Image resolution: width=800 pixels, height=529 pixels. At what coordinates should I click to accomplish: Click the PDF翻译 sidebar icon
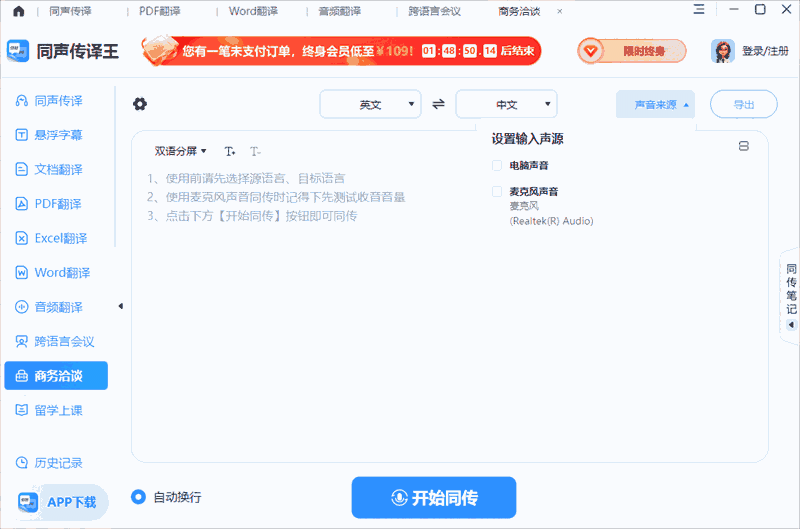pyautogui.click(x=21, y=204)
